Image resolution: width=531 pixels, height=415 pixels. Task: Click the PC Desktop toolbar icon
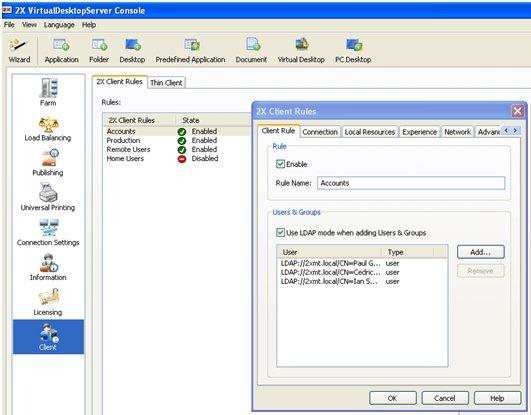[353, 50]
